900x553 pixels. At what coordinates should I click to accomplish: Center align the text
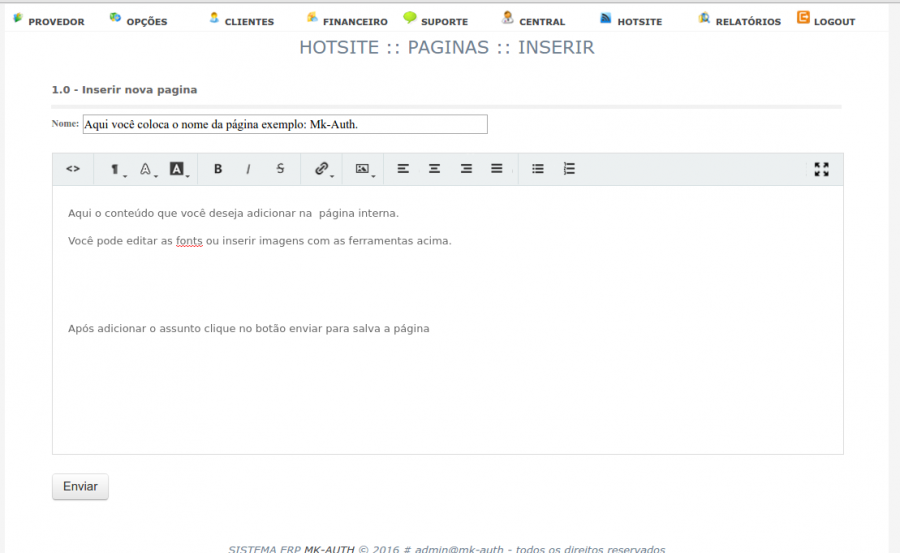(x=434, y=169)
